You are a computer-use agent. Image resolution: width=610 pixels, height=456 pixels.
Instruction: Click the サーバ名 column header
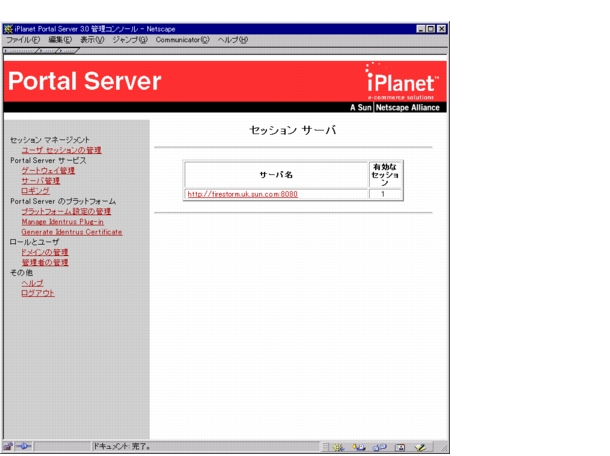pyautogui.click(x=276, y=175)
